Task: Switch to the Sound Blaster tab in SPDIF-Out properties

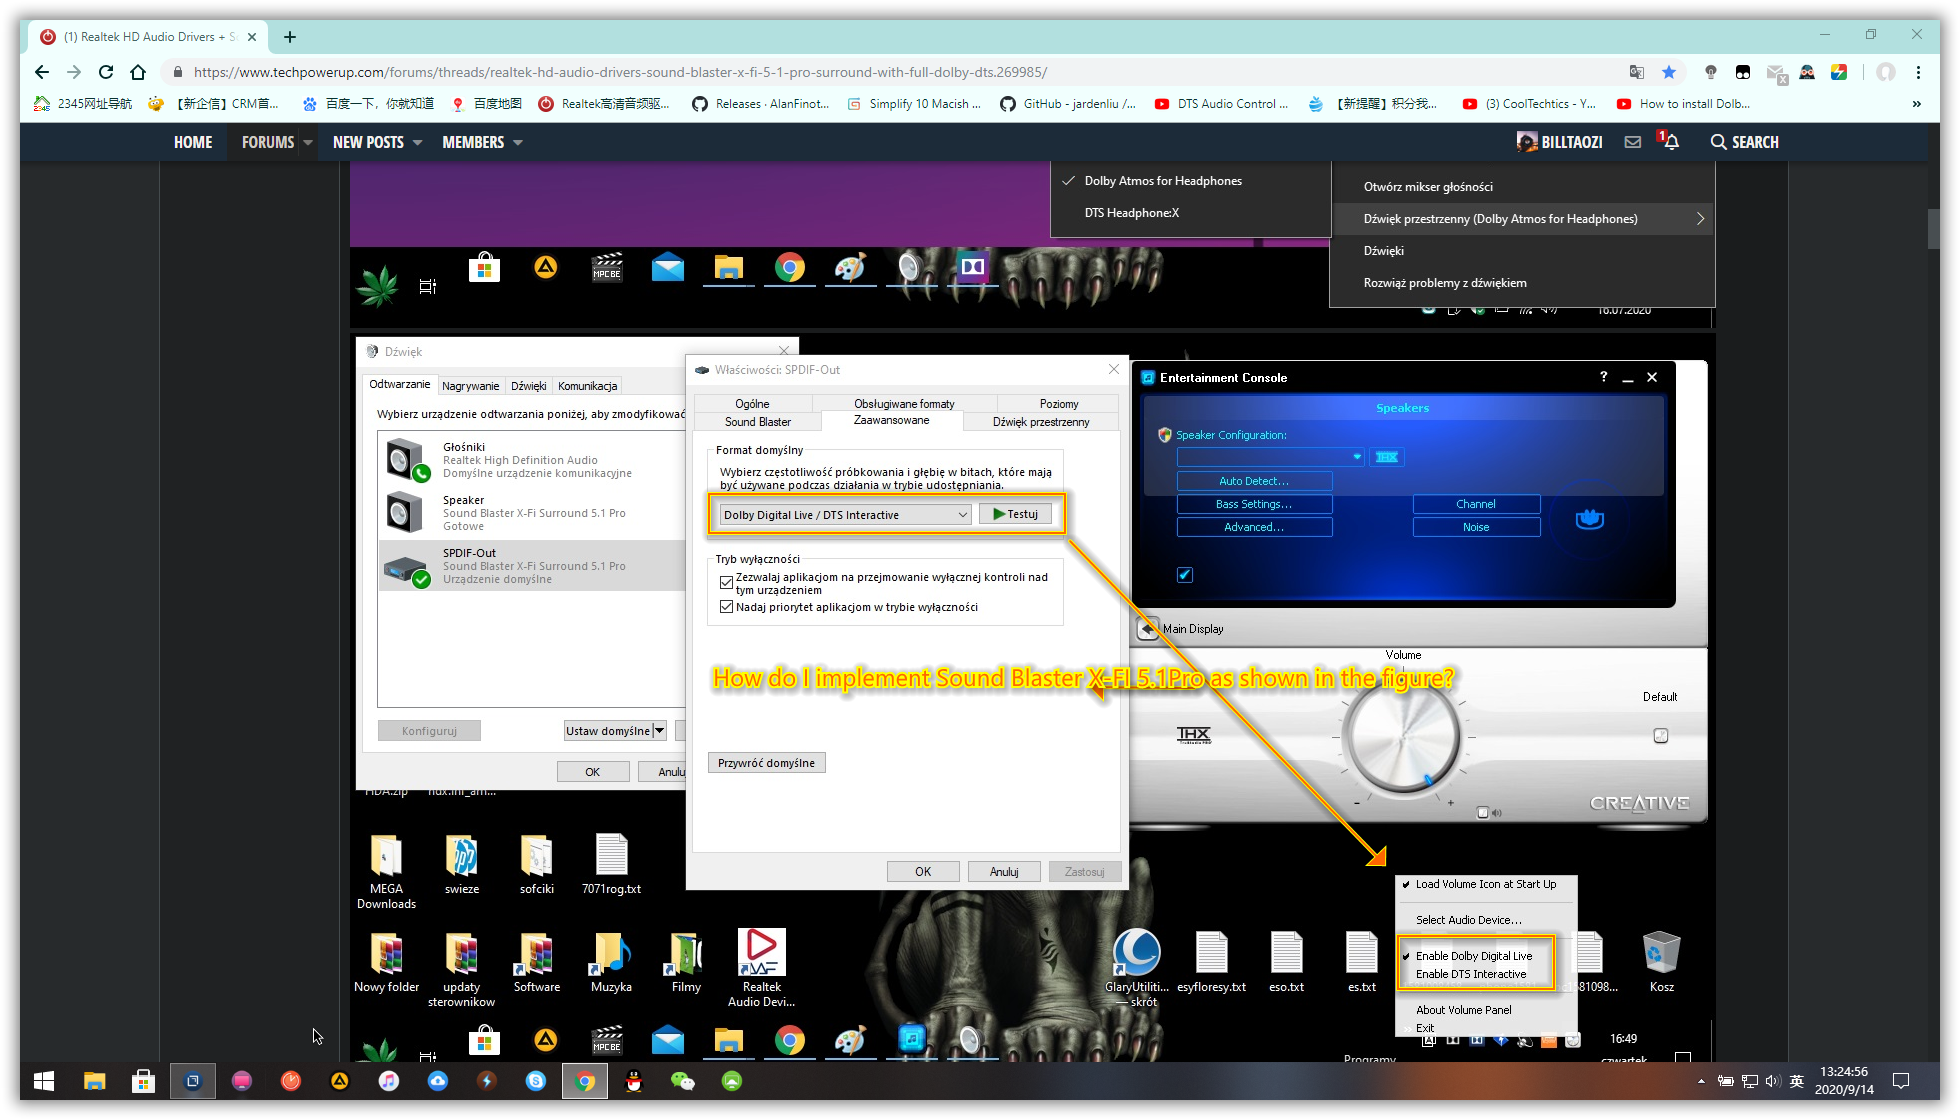Action: 758,422
